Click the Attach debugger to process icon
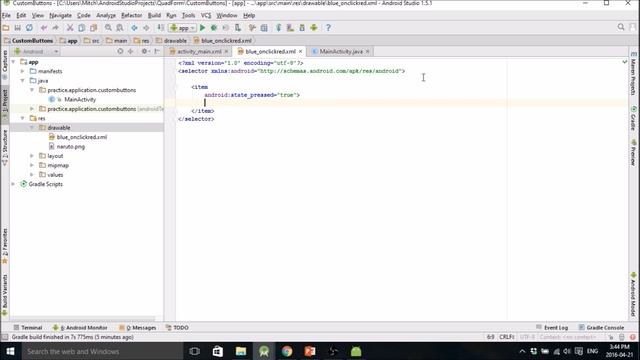The height and width of the screenshot is (360, 640). tap(238, 28)
